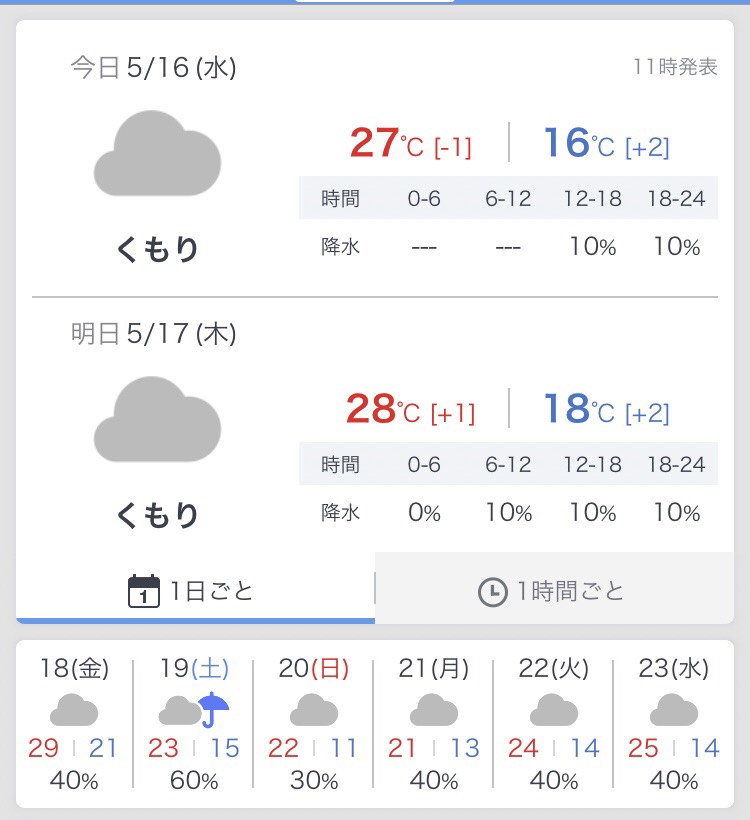Open the 明日 5/17 (木) forecast

153,334
